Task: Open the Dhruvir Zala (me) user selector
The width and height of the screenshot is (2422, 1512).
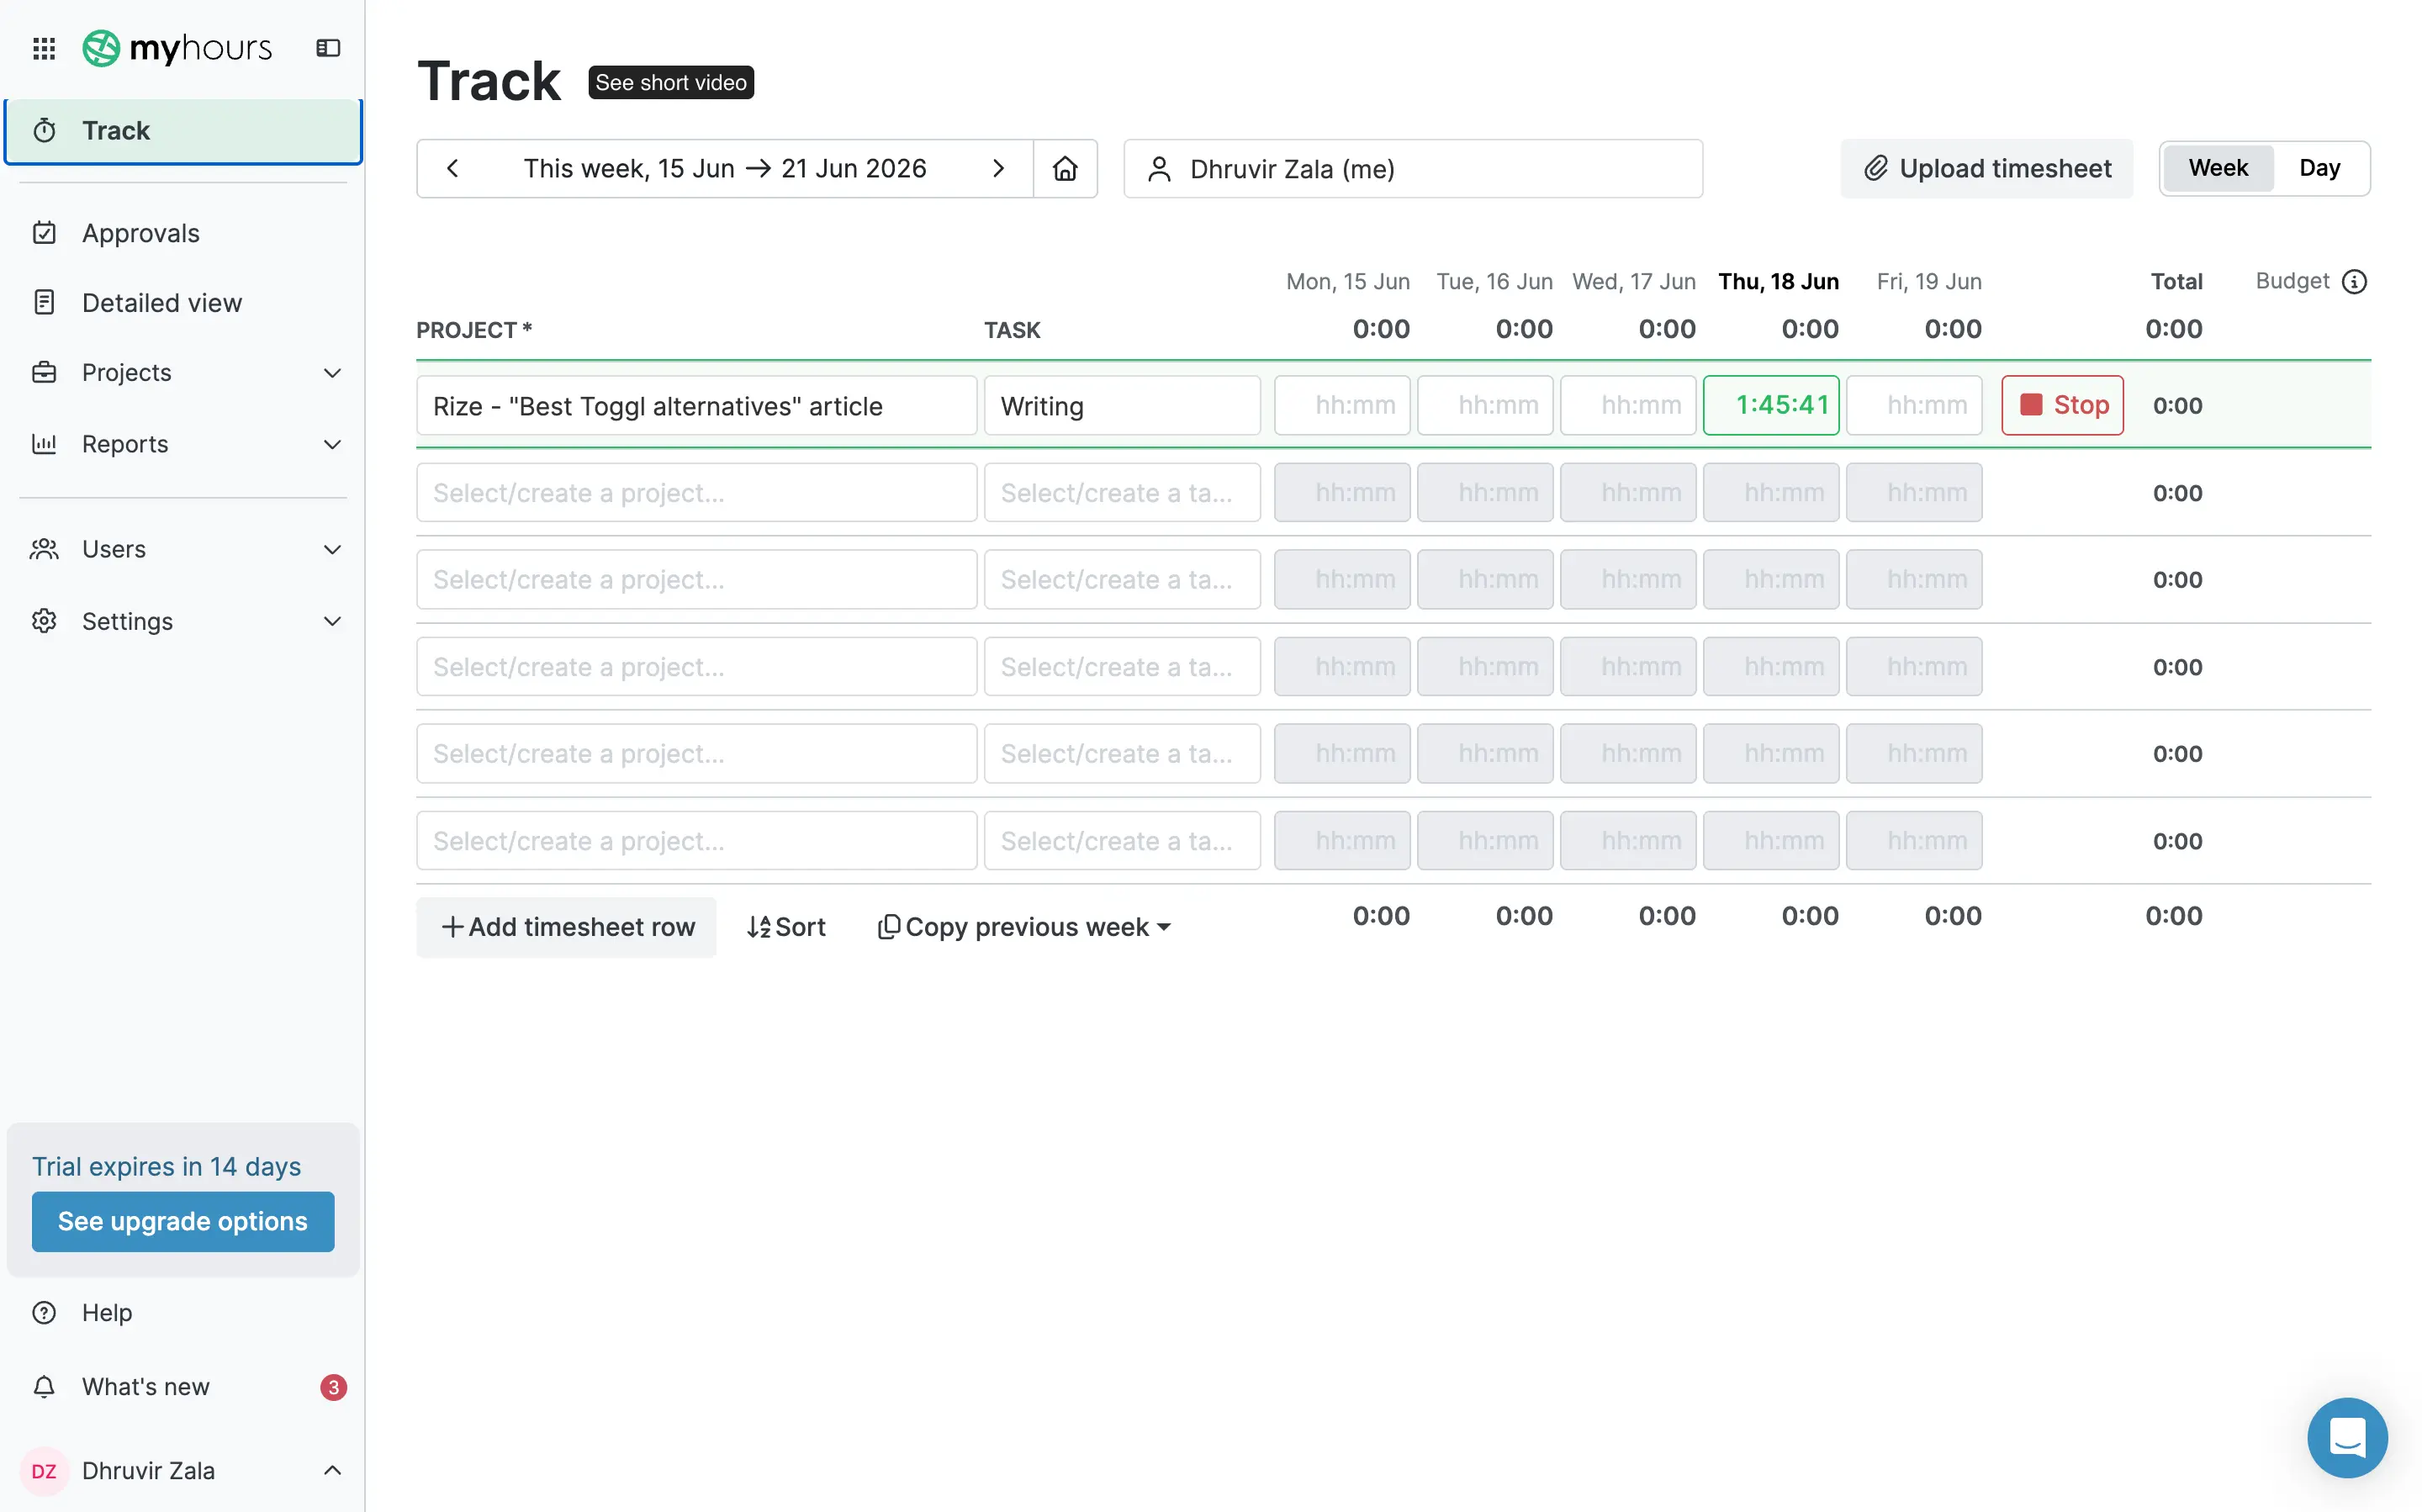Action: pyautogui.click(x=1412, y=168)
